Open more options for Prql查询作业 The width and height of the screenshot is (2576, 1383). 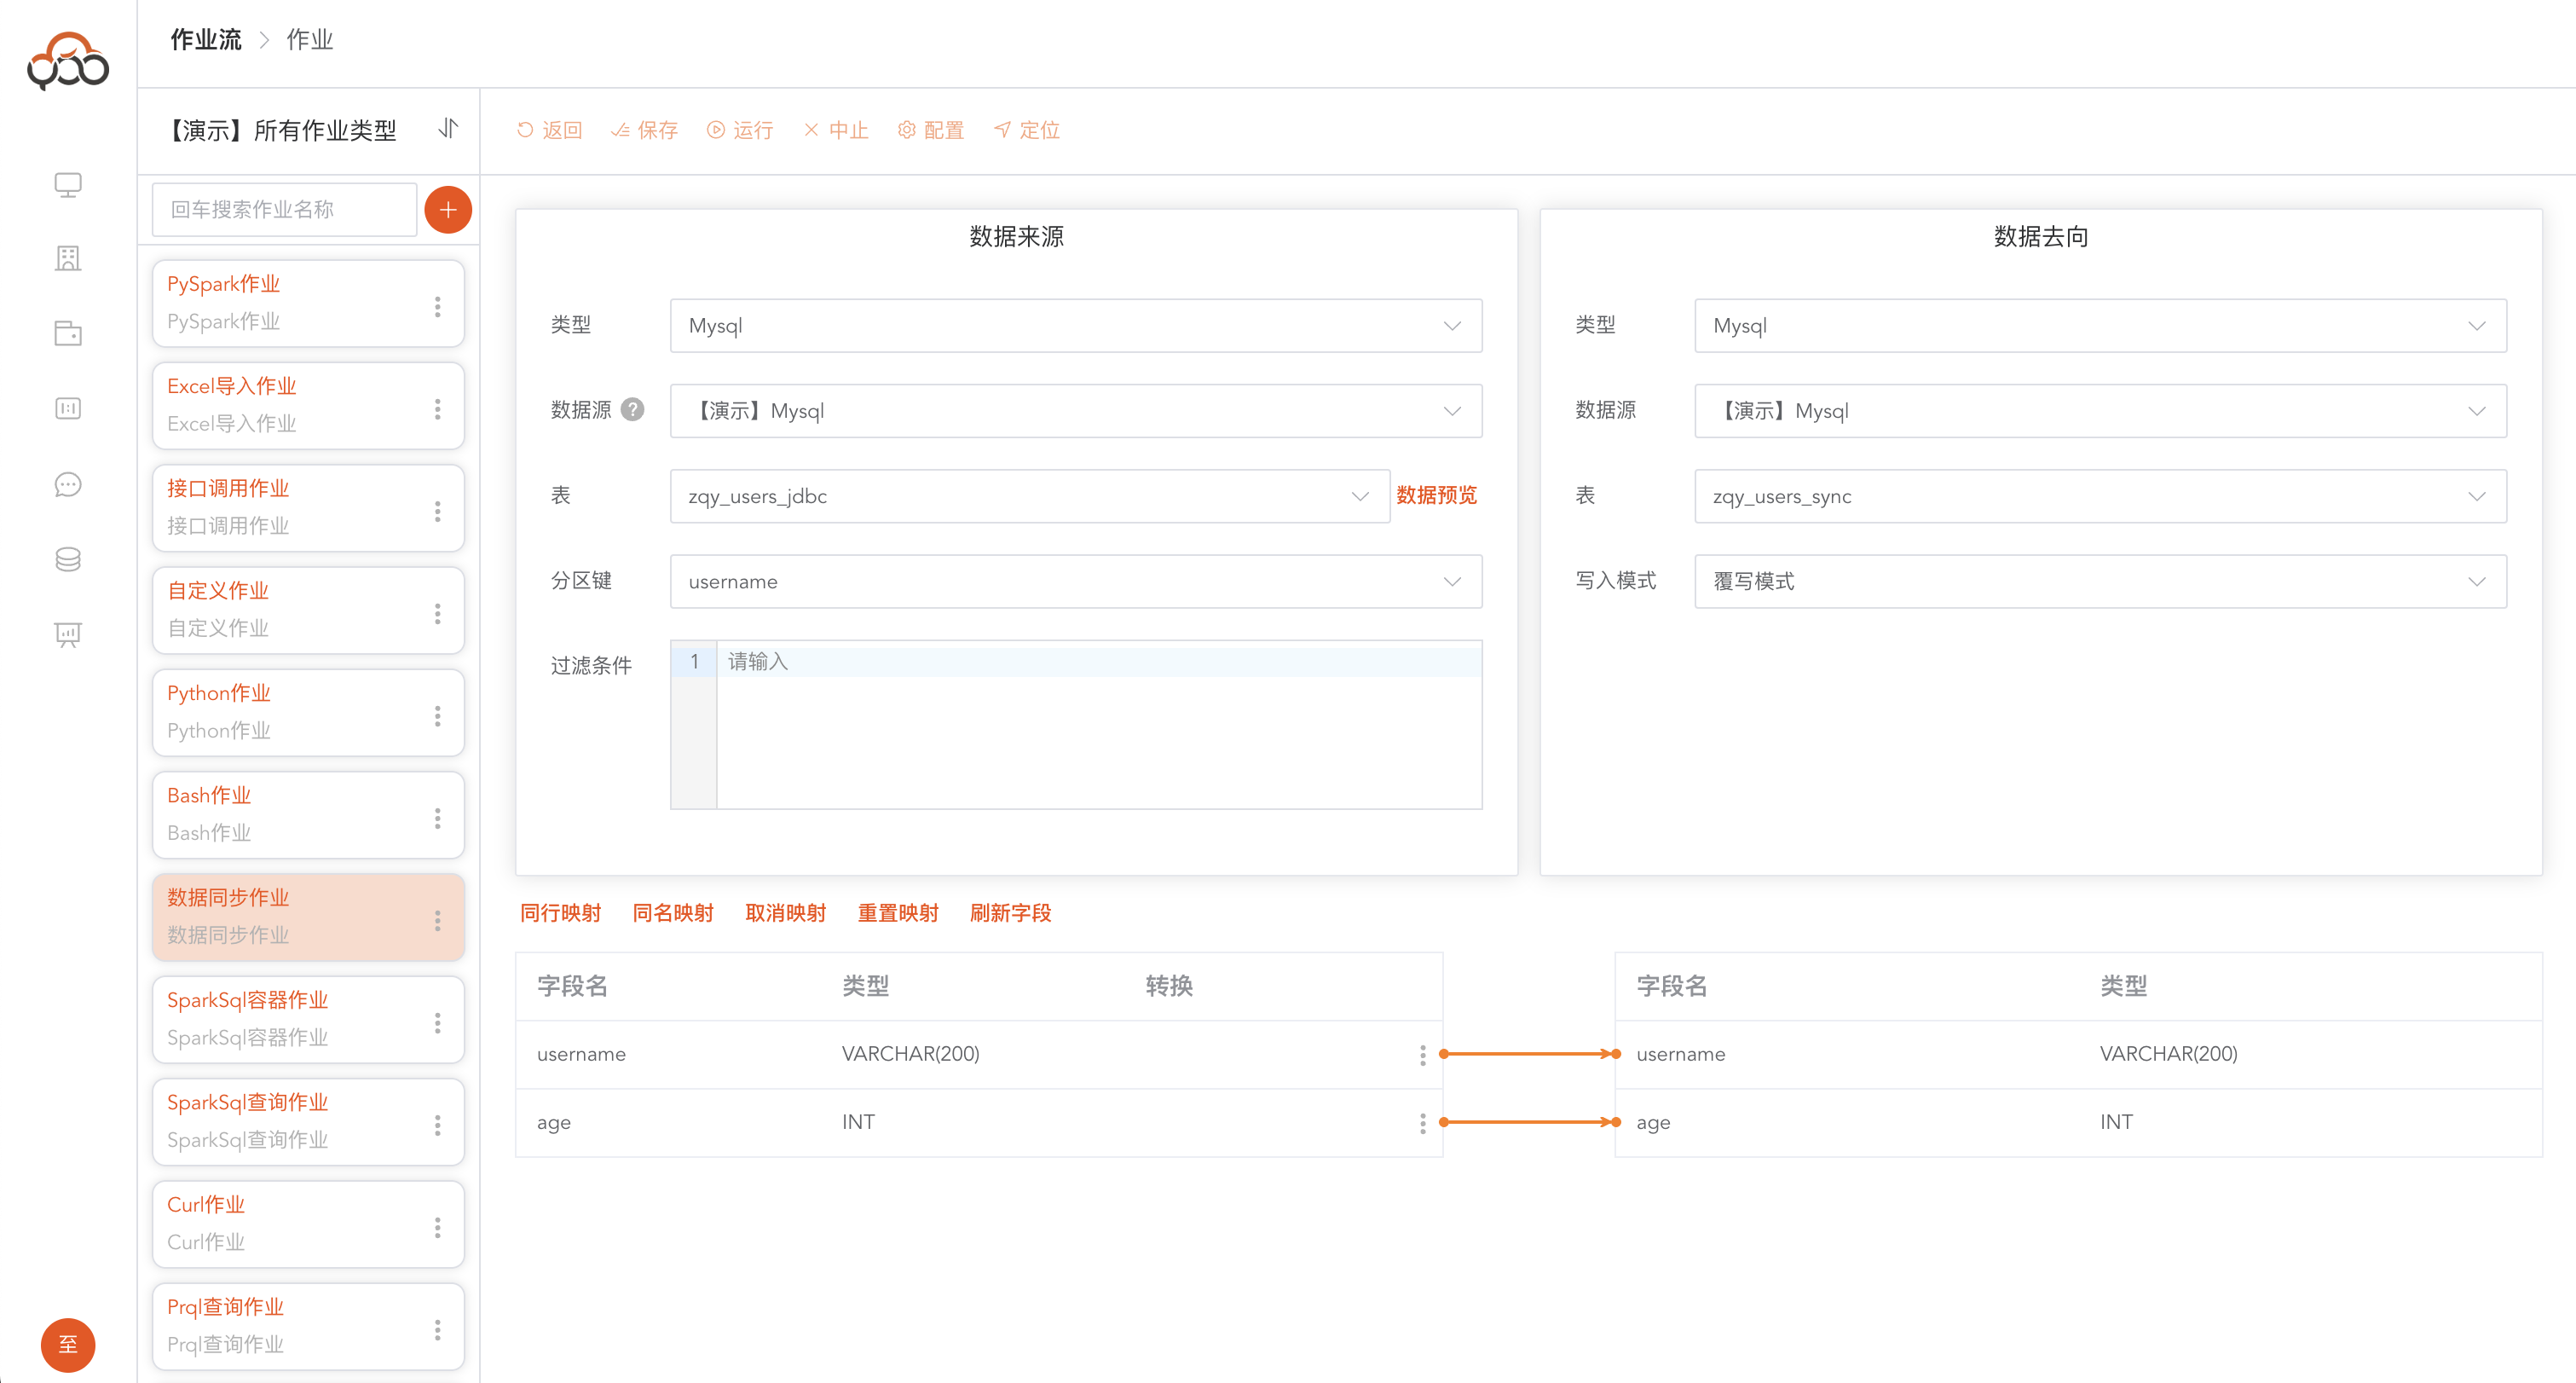(x=437, y=1329)
